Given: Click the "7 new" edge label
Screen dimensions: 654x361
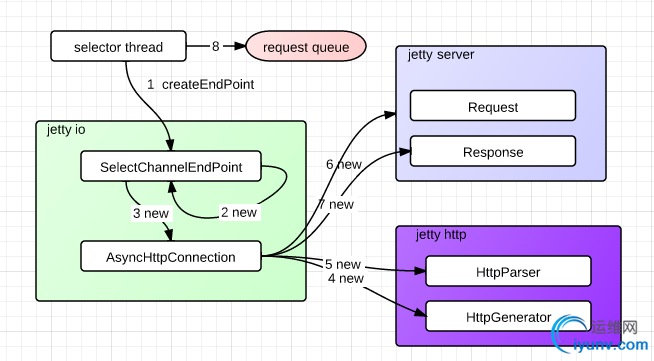Looking at the screenshot, I should 336,204.
